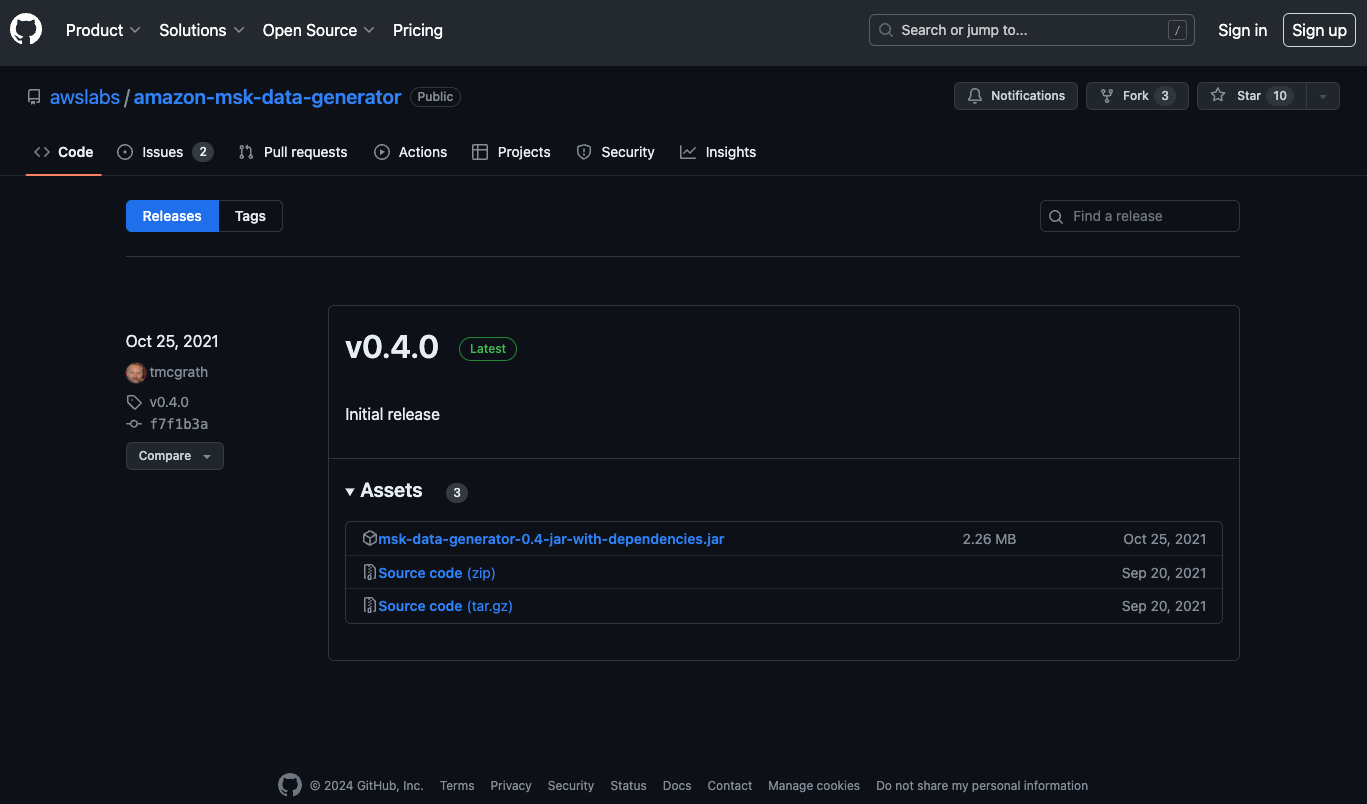
Task: Open the search bar at the top
Action: (1030, 30)
